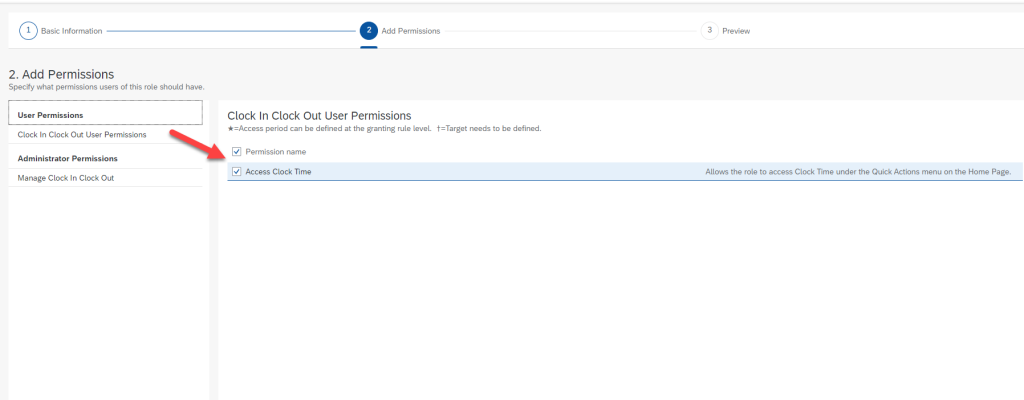Open Clock In Clock Out User Permissions category
Viewport: 1024px width, 400px height.
(x=105, y=135)
